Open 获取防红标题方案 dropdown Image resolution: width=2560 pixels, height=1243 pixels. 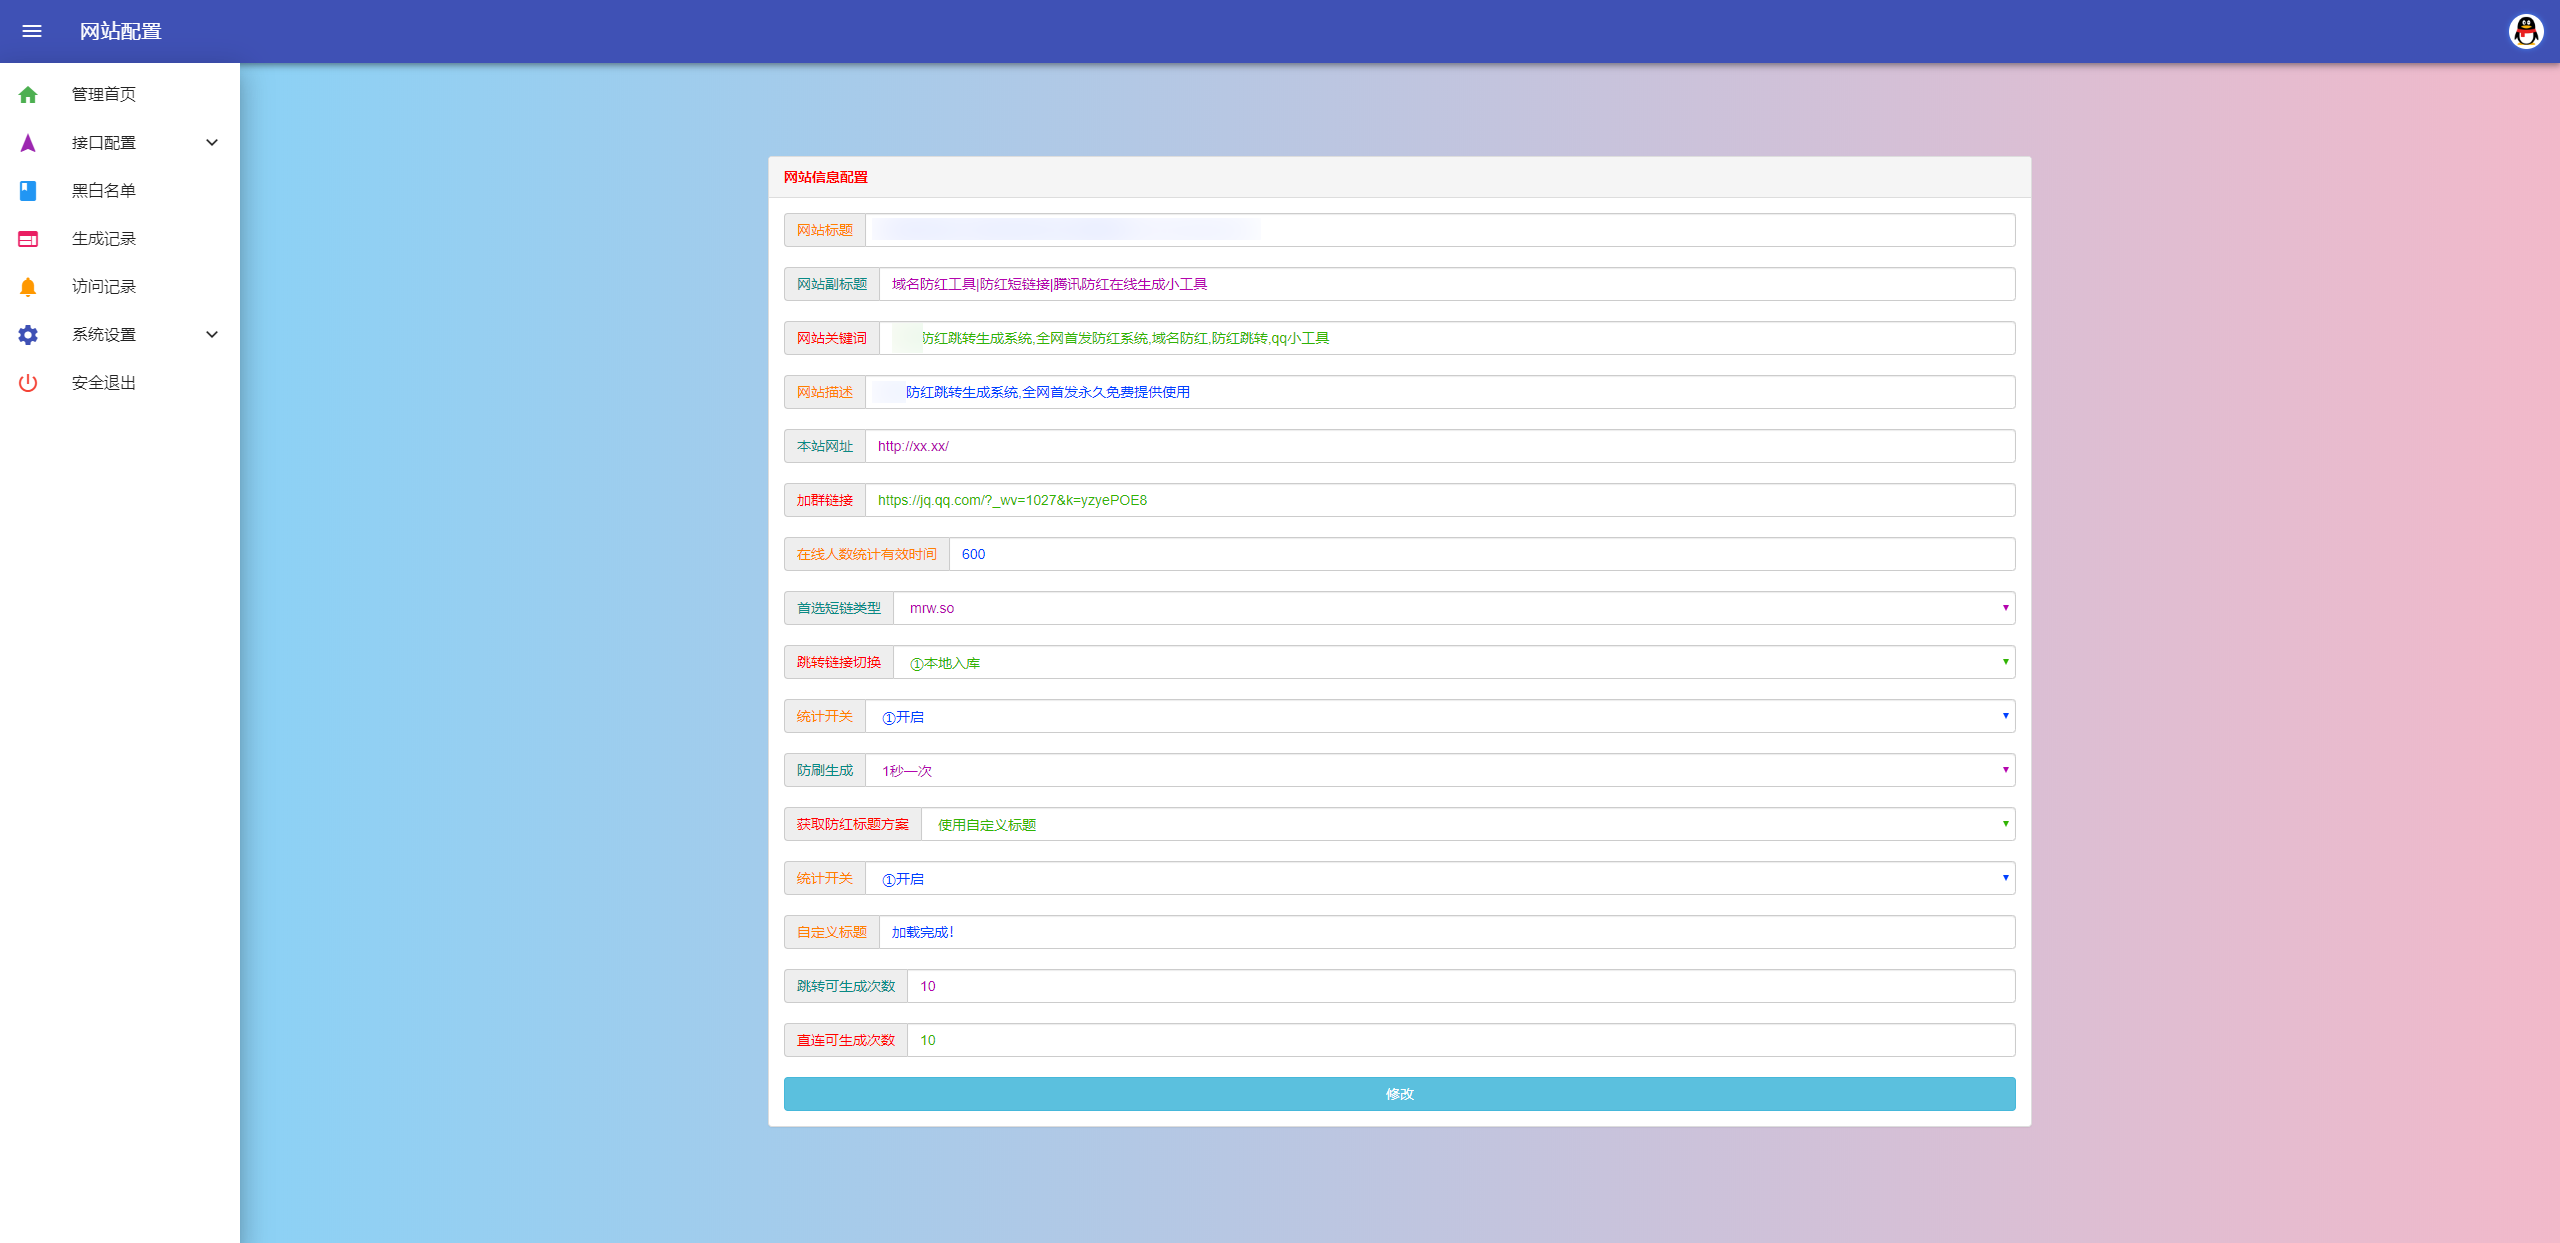click(1468, 824)
